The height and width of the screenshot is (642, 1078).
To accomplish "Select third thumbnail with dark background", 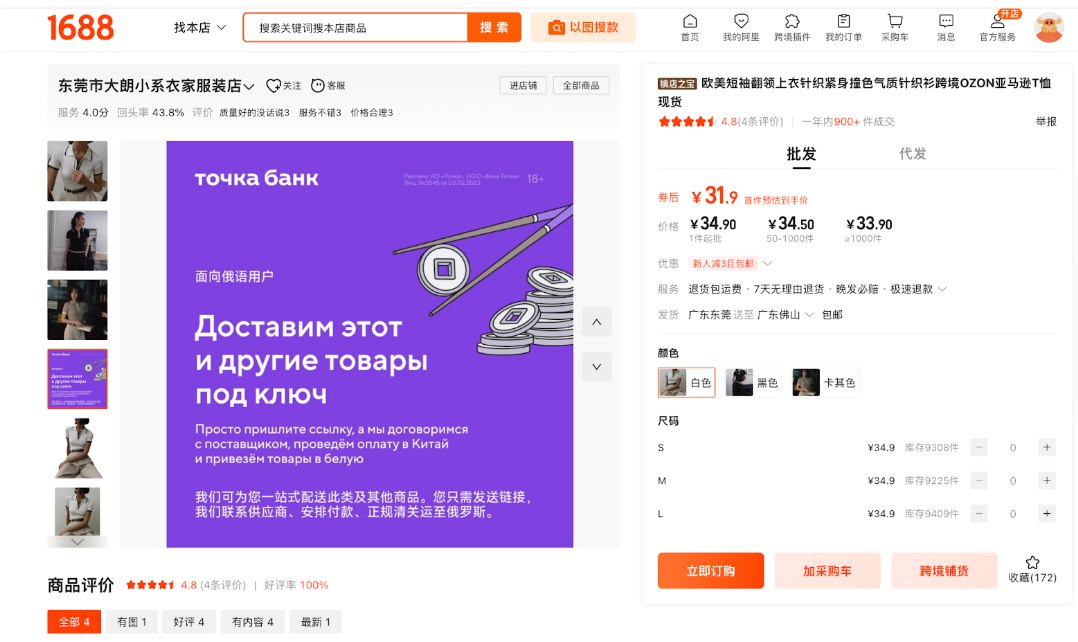I will pos(77,310).
